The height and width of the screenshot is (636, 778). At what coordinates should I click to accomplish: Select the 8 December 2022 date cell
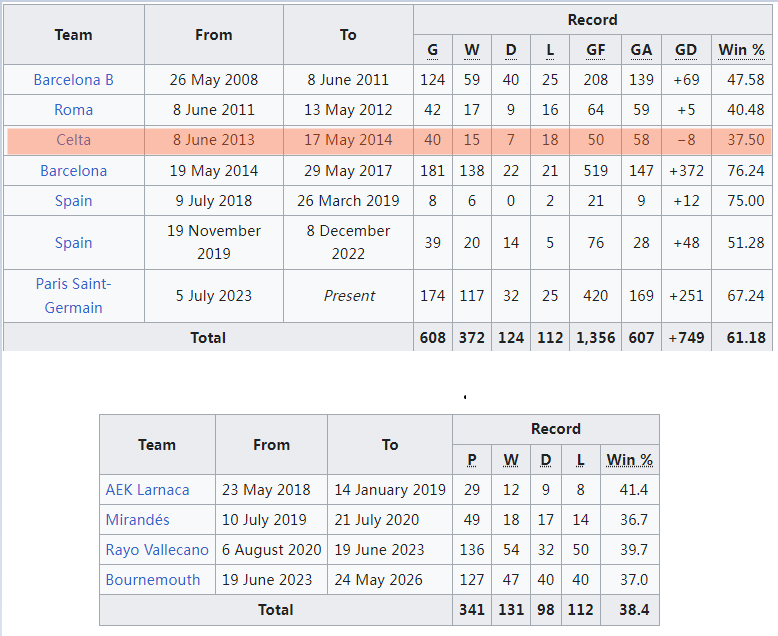point(348,243)
